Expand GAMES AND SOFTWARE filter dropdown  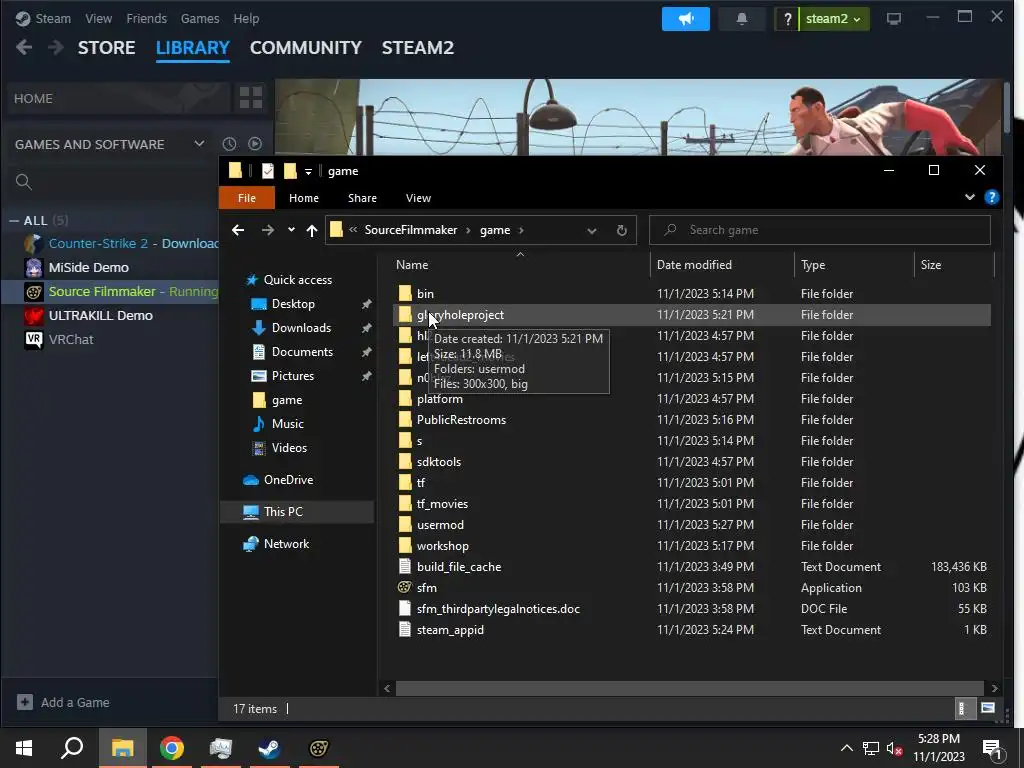(x=199, y=144)
